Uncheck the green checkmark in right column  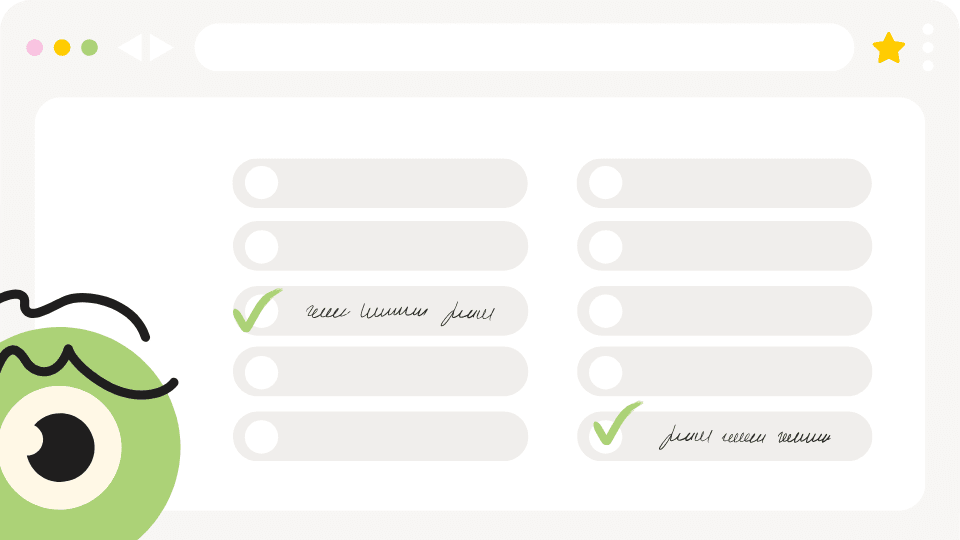[616, 423]
